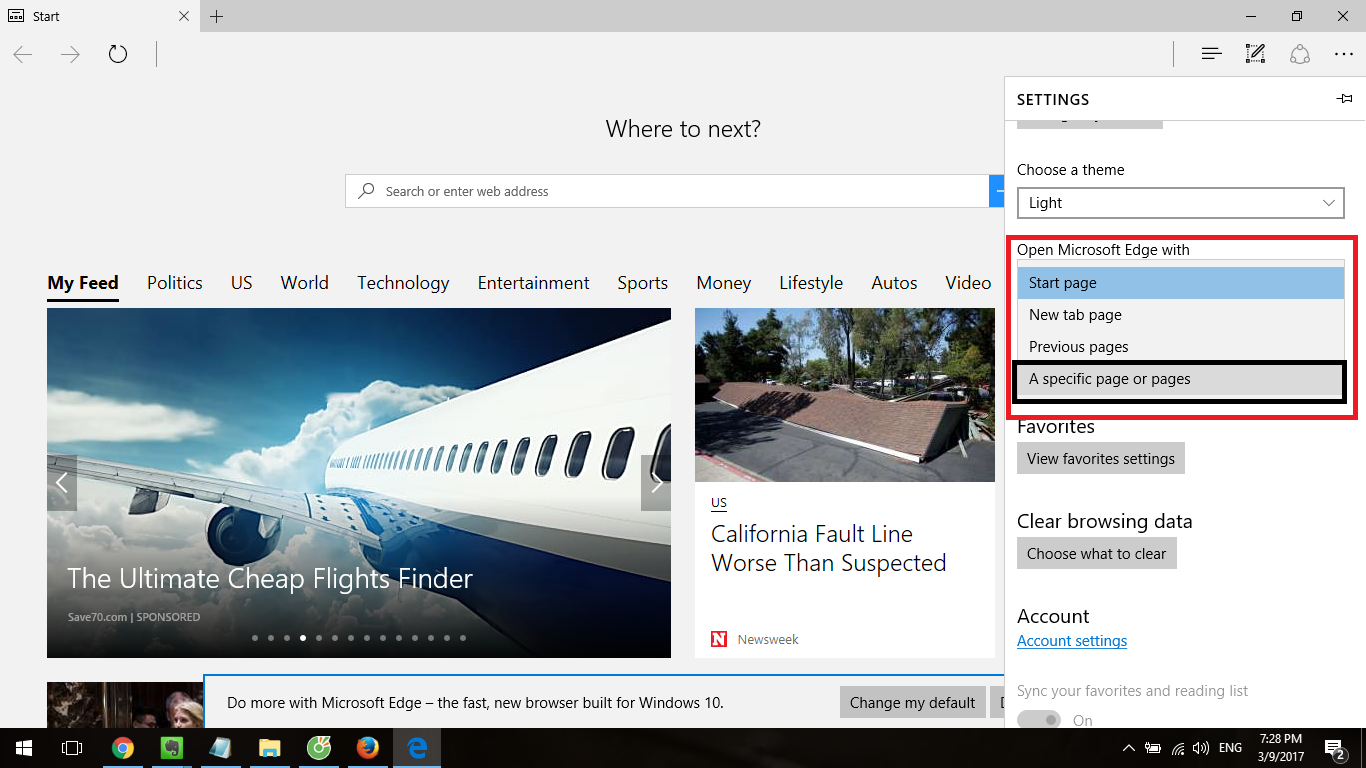Open the Politics feed tab
The height and width of the screenshot is (768, 1366).
point(175,283)
